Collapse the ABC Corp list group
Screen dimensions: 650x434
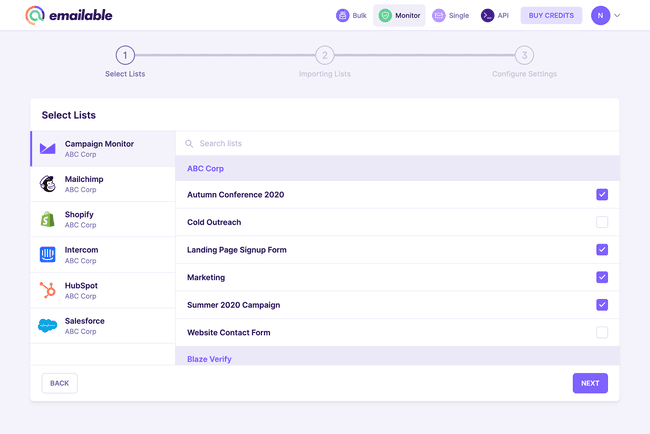[206, 168]
